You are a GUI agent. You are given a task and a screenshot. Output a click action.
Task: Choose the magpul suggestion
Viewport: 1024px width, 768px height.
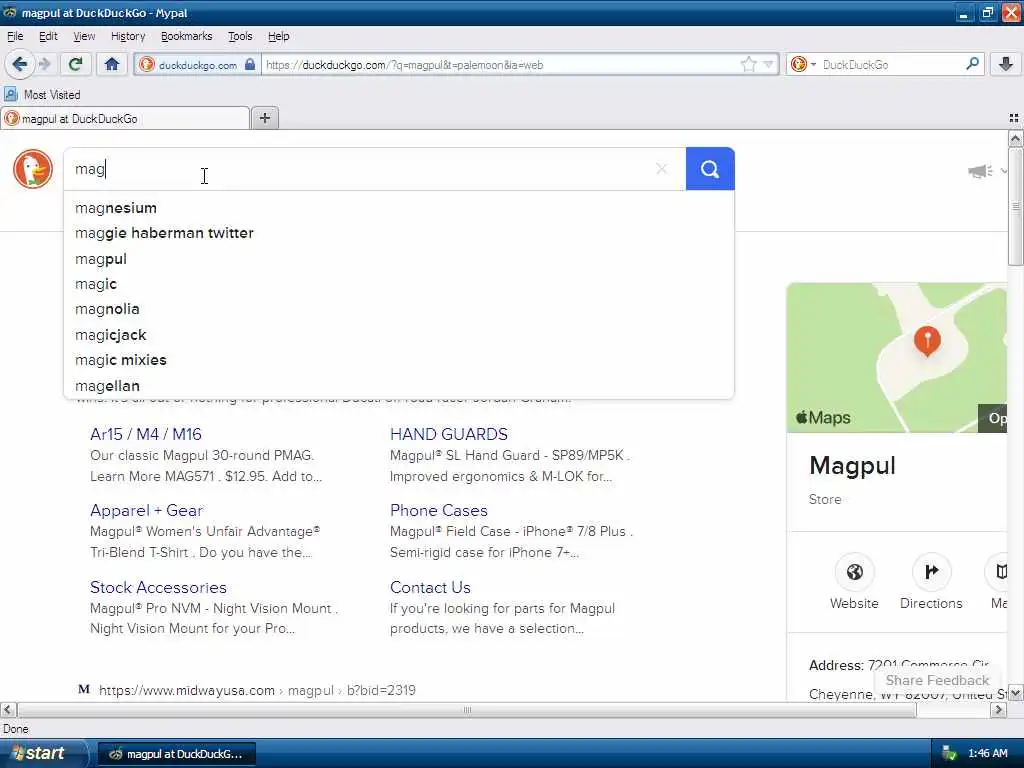coord(398,259)
